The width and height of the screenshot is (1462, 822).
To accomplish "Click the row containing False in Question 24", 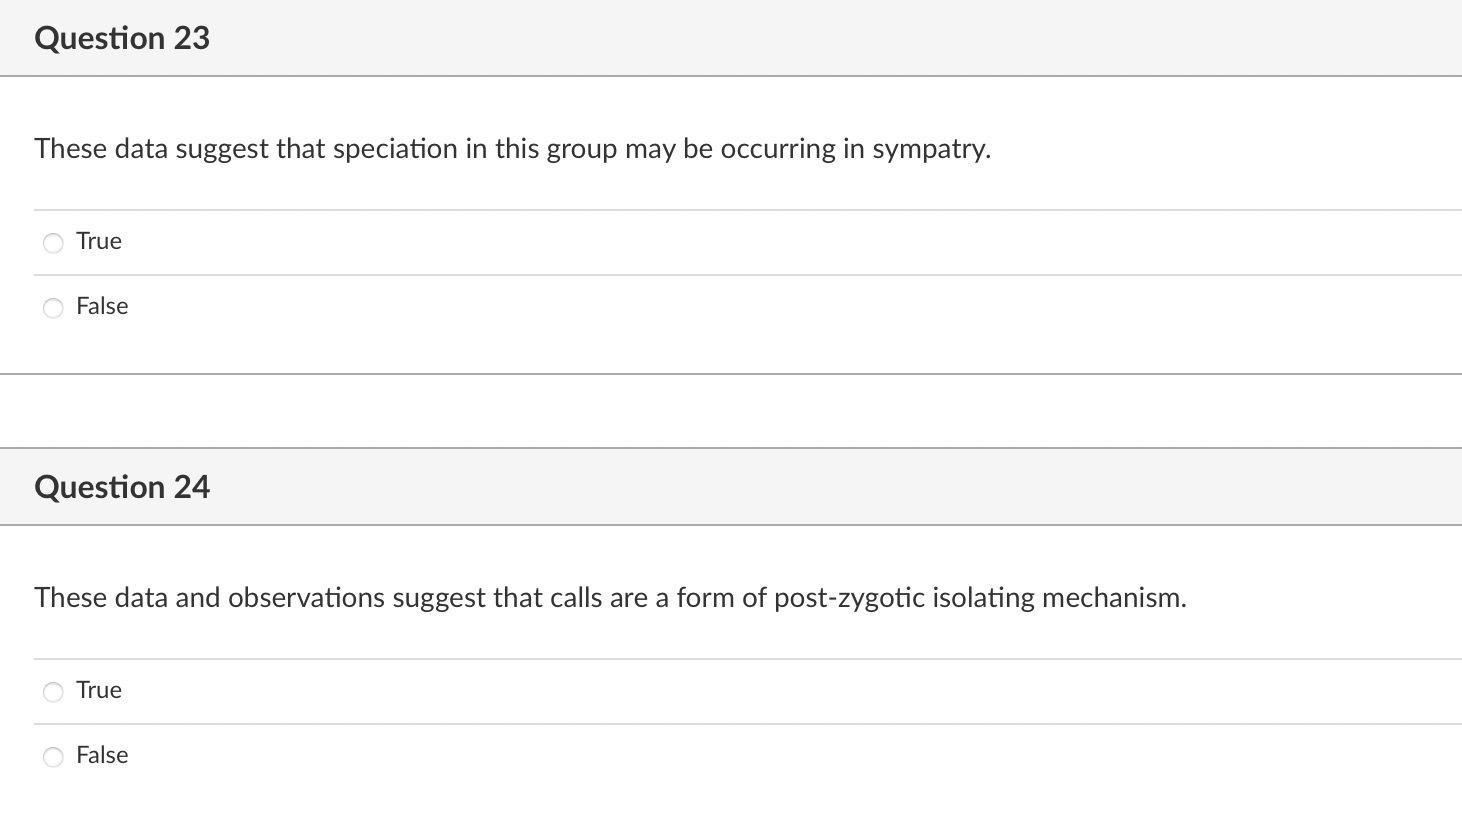I will [x=700, y=755].
